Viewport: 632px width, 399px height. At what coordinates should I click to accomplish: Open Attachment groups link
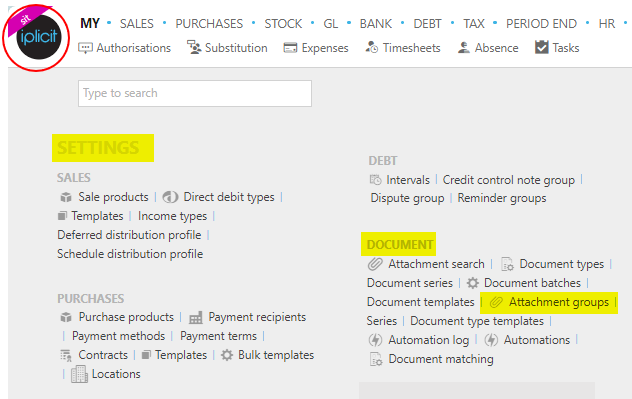[559, 302]
